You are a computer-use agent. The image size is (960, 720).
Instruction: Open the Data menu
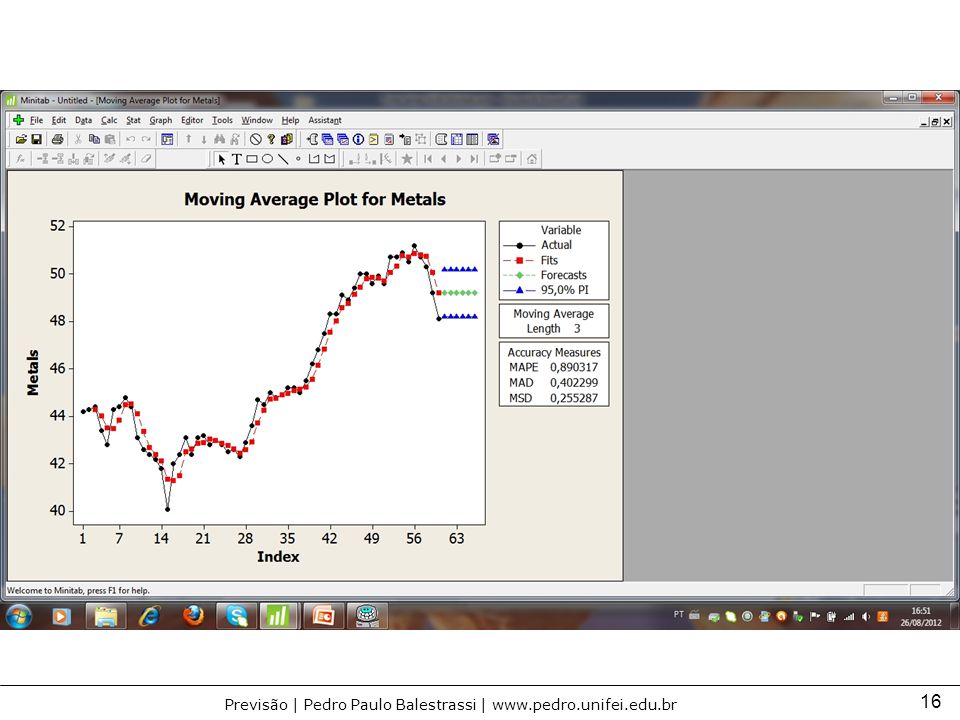point(83,121)
